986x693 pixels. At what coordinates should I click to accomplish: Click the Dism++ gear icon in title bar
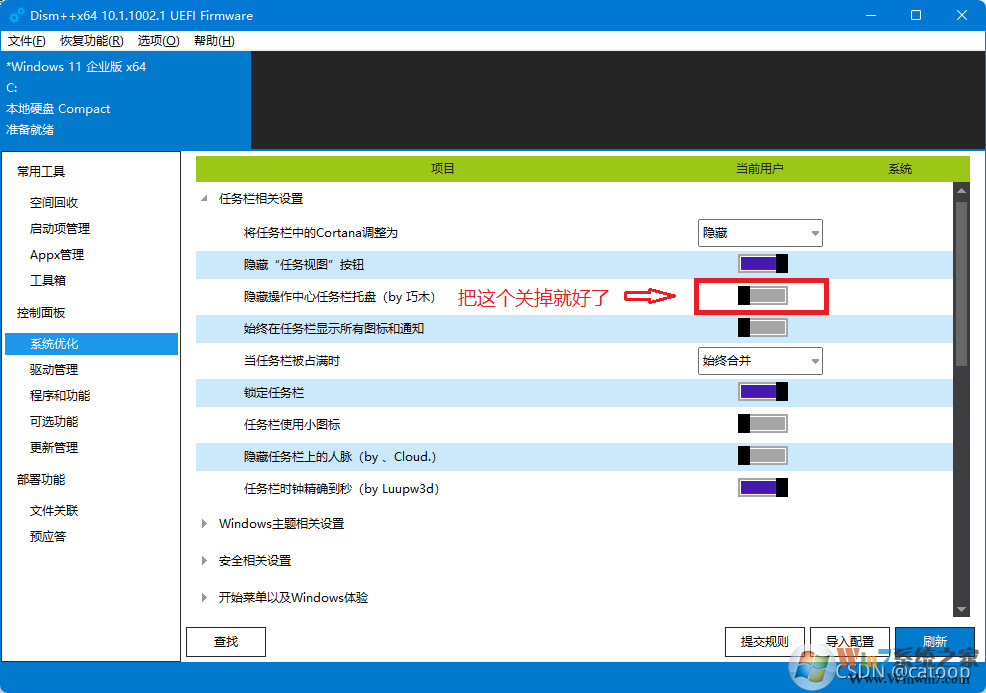click(16, 15)
